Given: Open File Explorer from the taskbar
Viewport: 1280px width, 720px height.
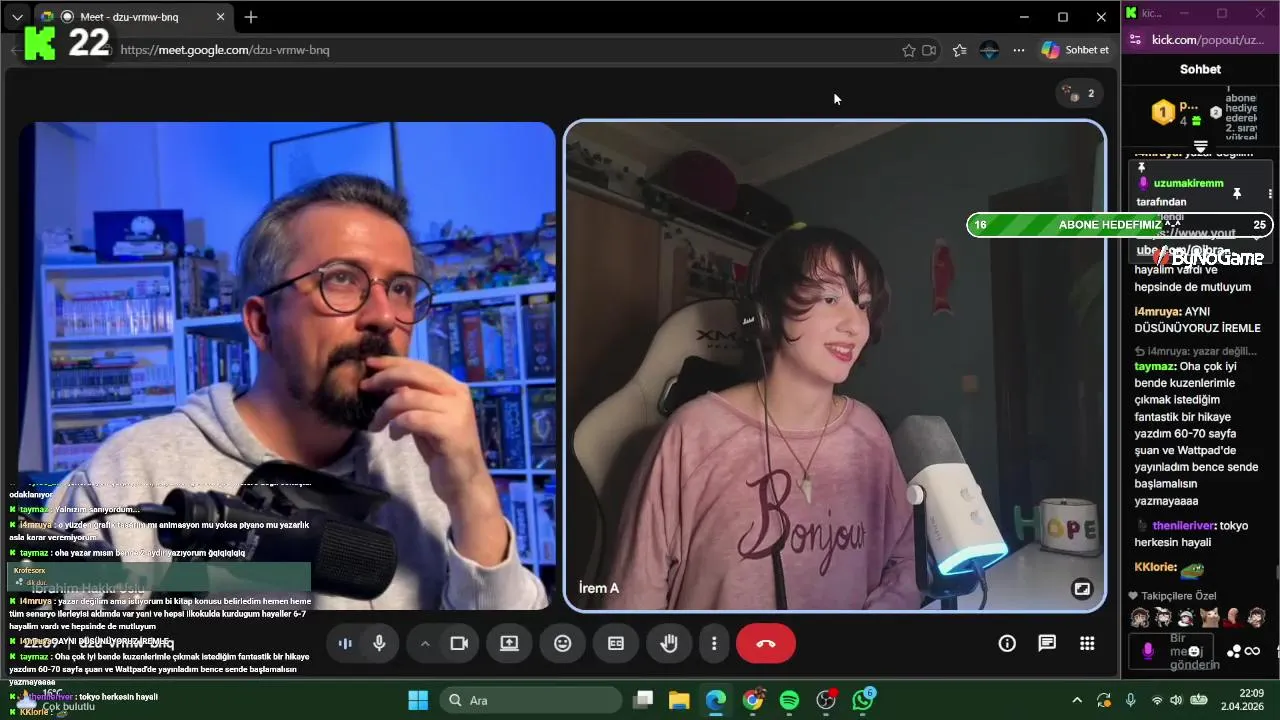Looking at the screenshot, I should pos(679,700).
